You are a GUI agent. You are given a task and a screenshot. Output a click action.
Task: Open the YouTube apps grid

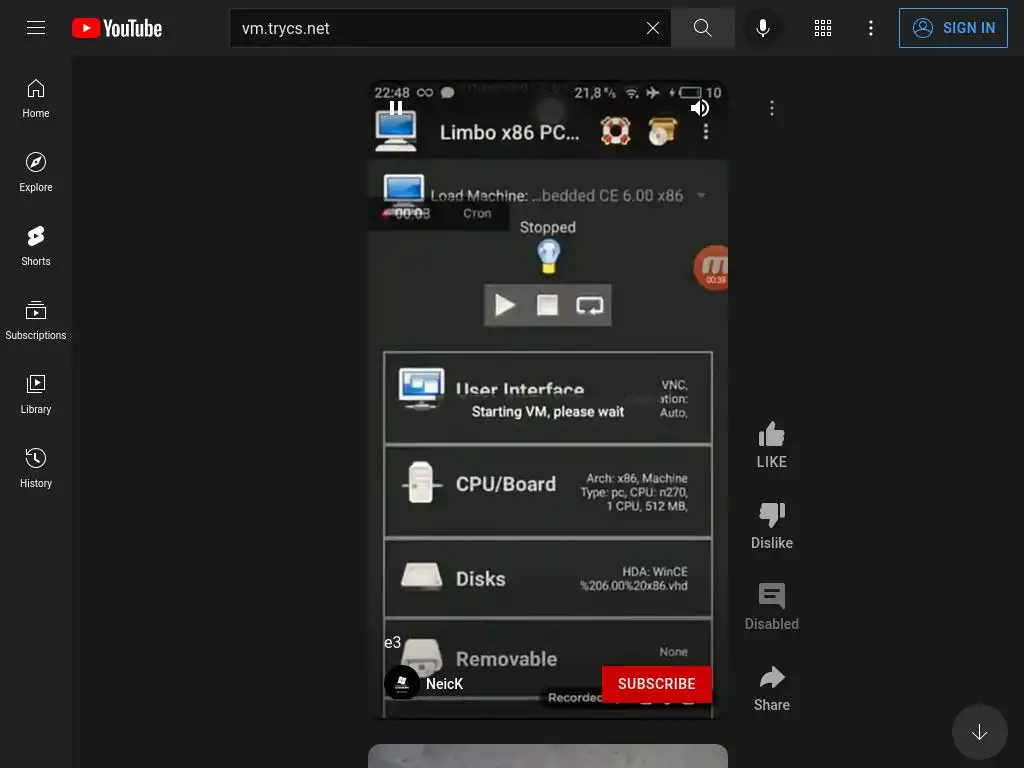point(823,28)
